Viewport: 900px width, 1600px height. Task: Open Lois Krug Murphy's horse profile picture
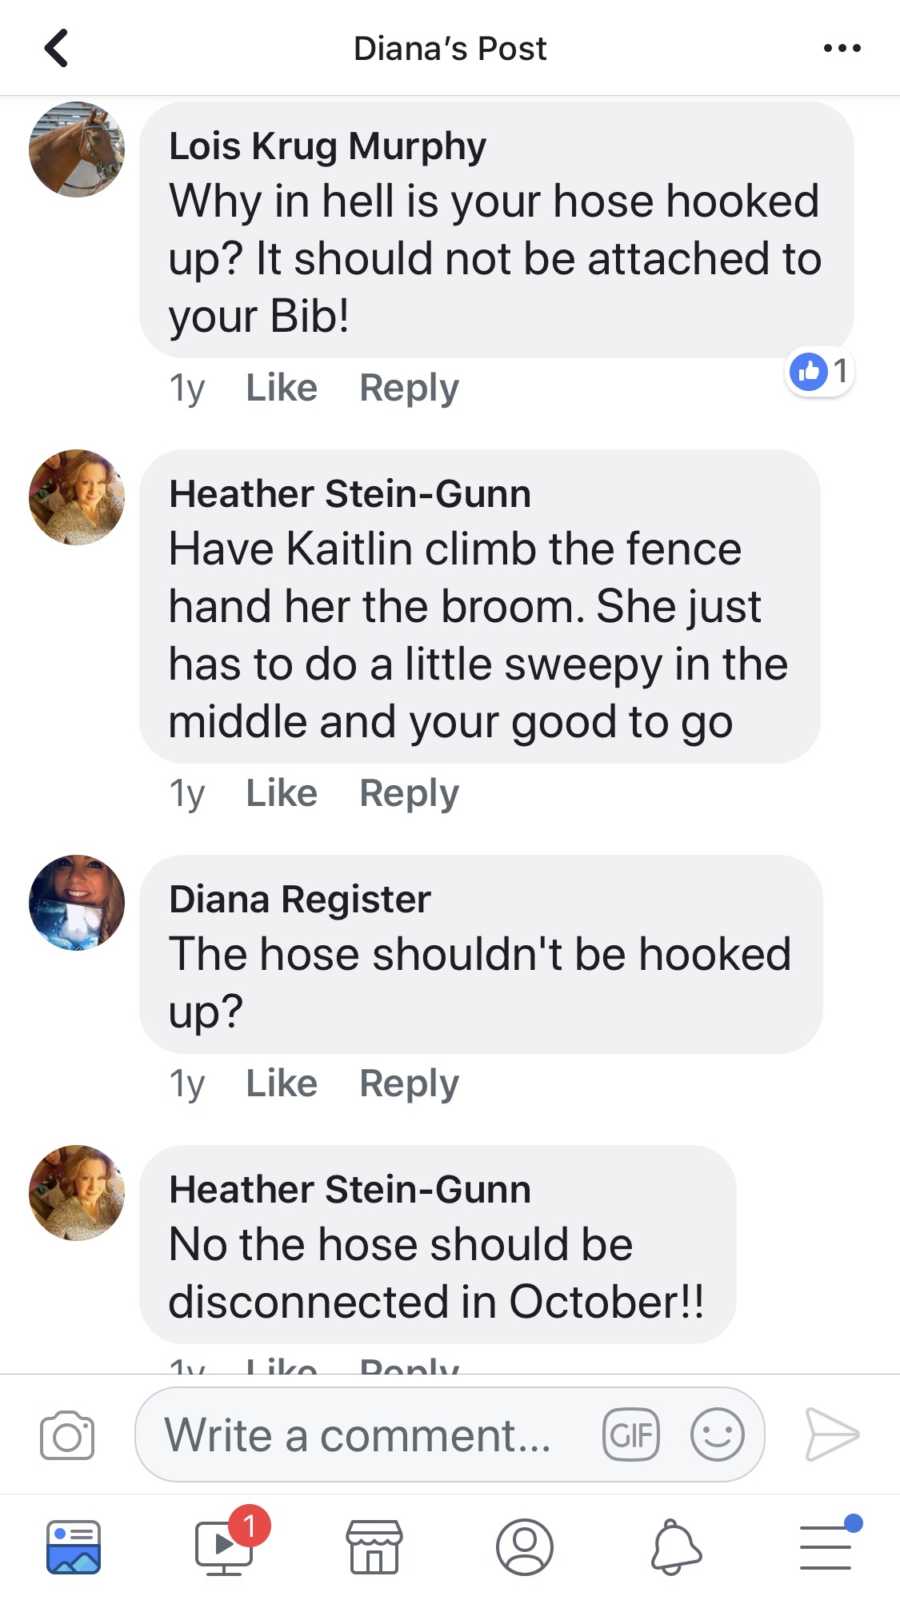pos(77,149)
